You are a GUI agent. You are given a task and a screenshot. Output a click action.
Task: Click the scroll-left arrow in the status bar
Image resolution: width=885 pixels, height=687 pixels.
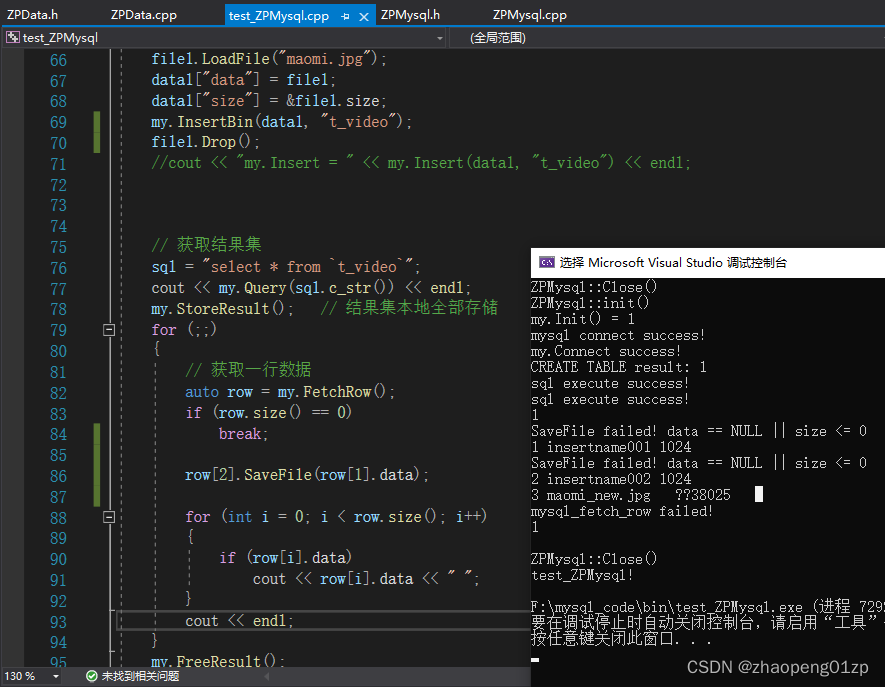pyautogui.click(x=266, y=676)
